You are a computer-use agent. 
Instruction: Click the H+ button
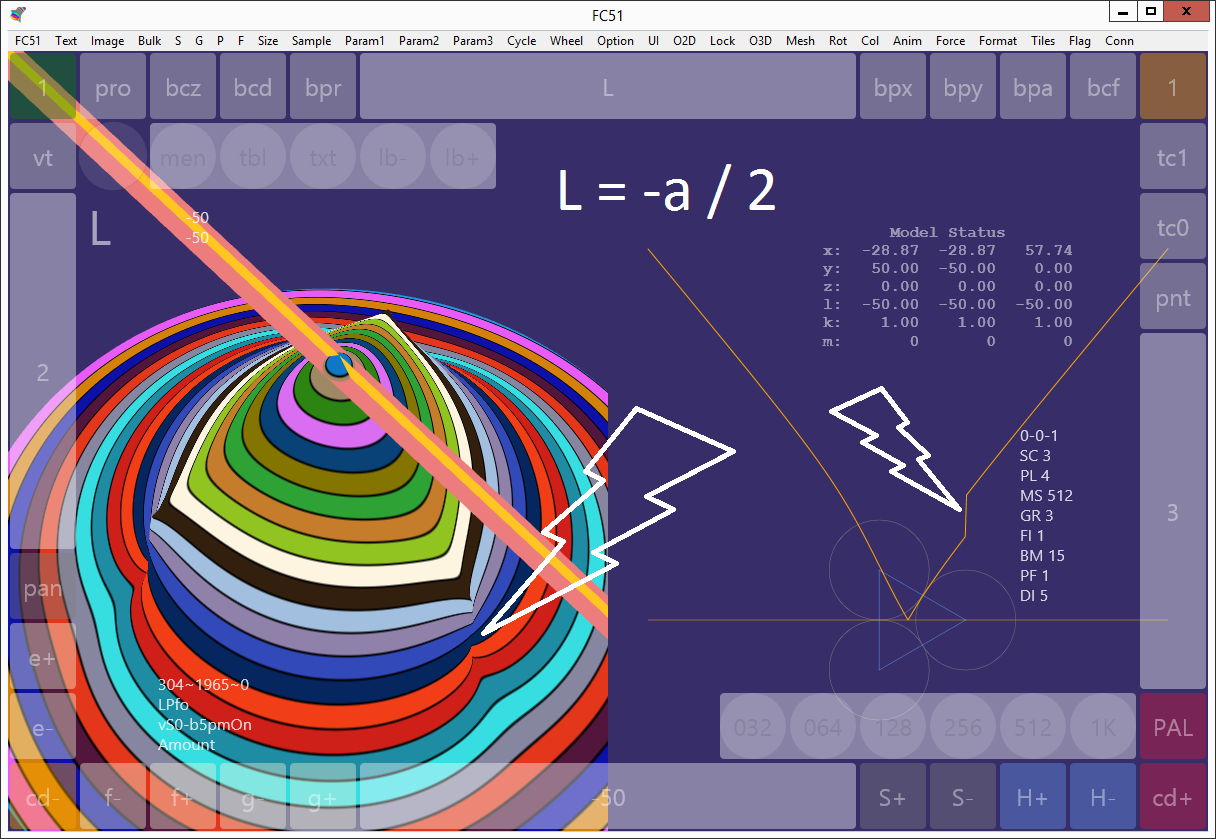point(1033,797)
